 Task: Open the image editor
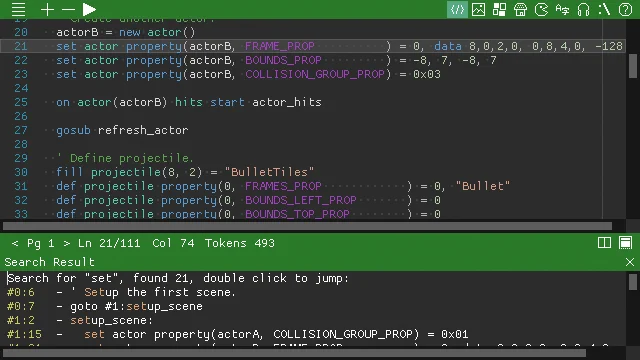pyautogui.click(x=478, y=9)
